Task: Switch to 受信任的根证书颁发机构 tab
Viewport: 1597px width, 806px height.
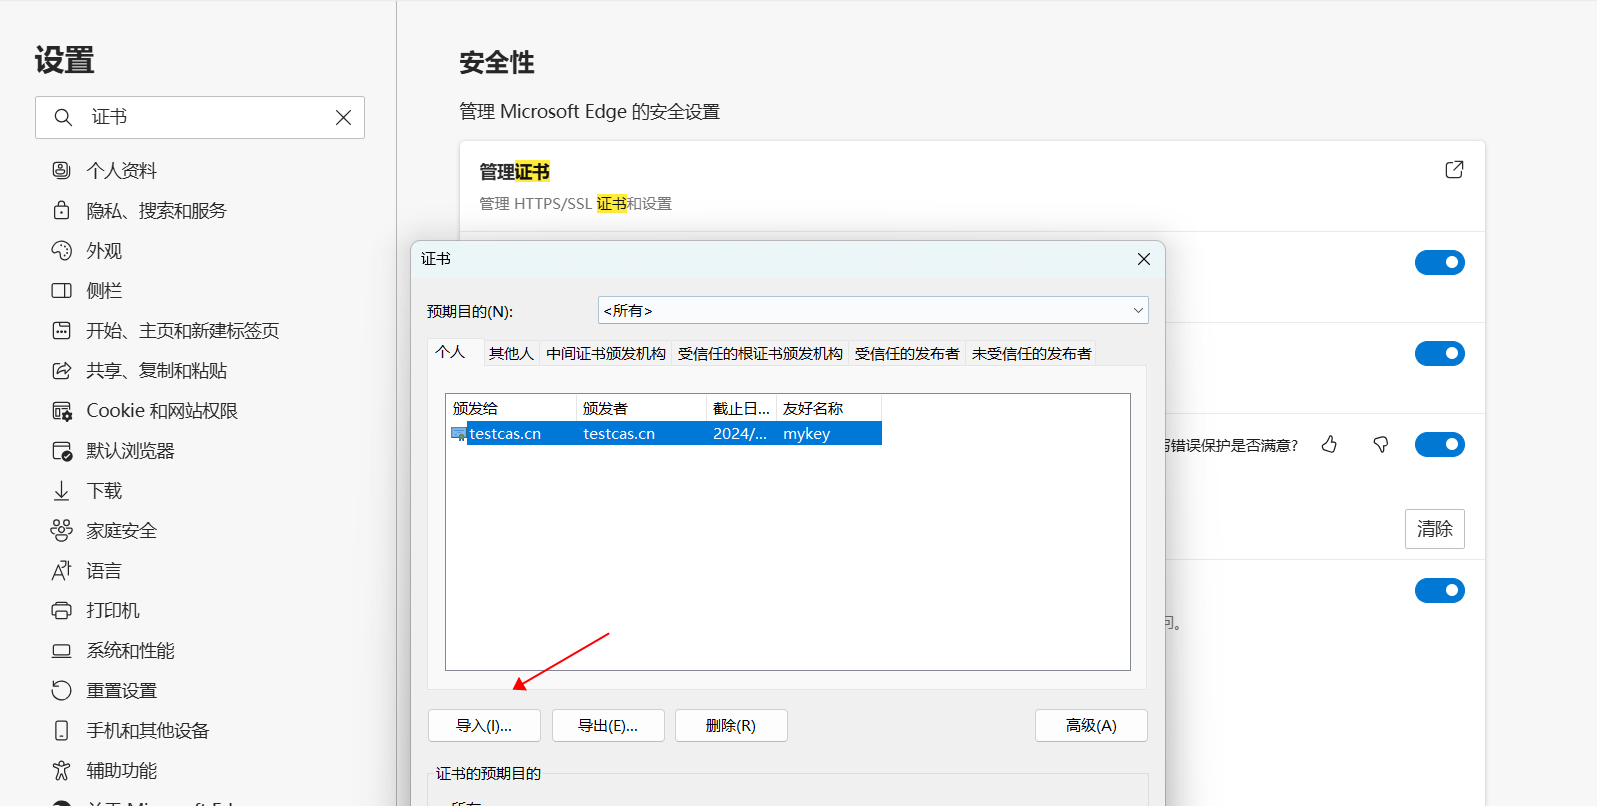Action: pyautogui.click(x=759, y=354)
